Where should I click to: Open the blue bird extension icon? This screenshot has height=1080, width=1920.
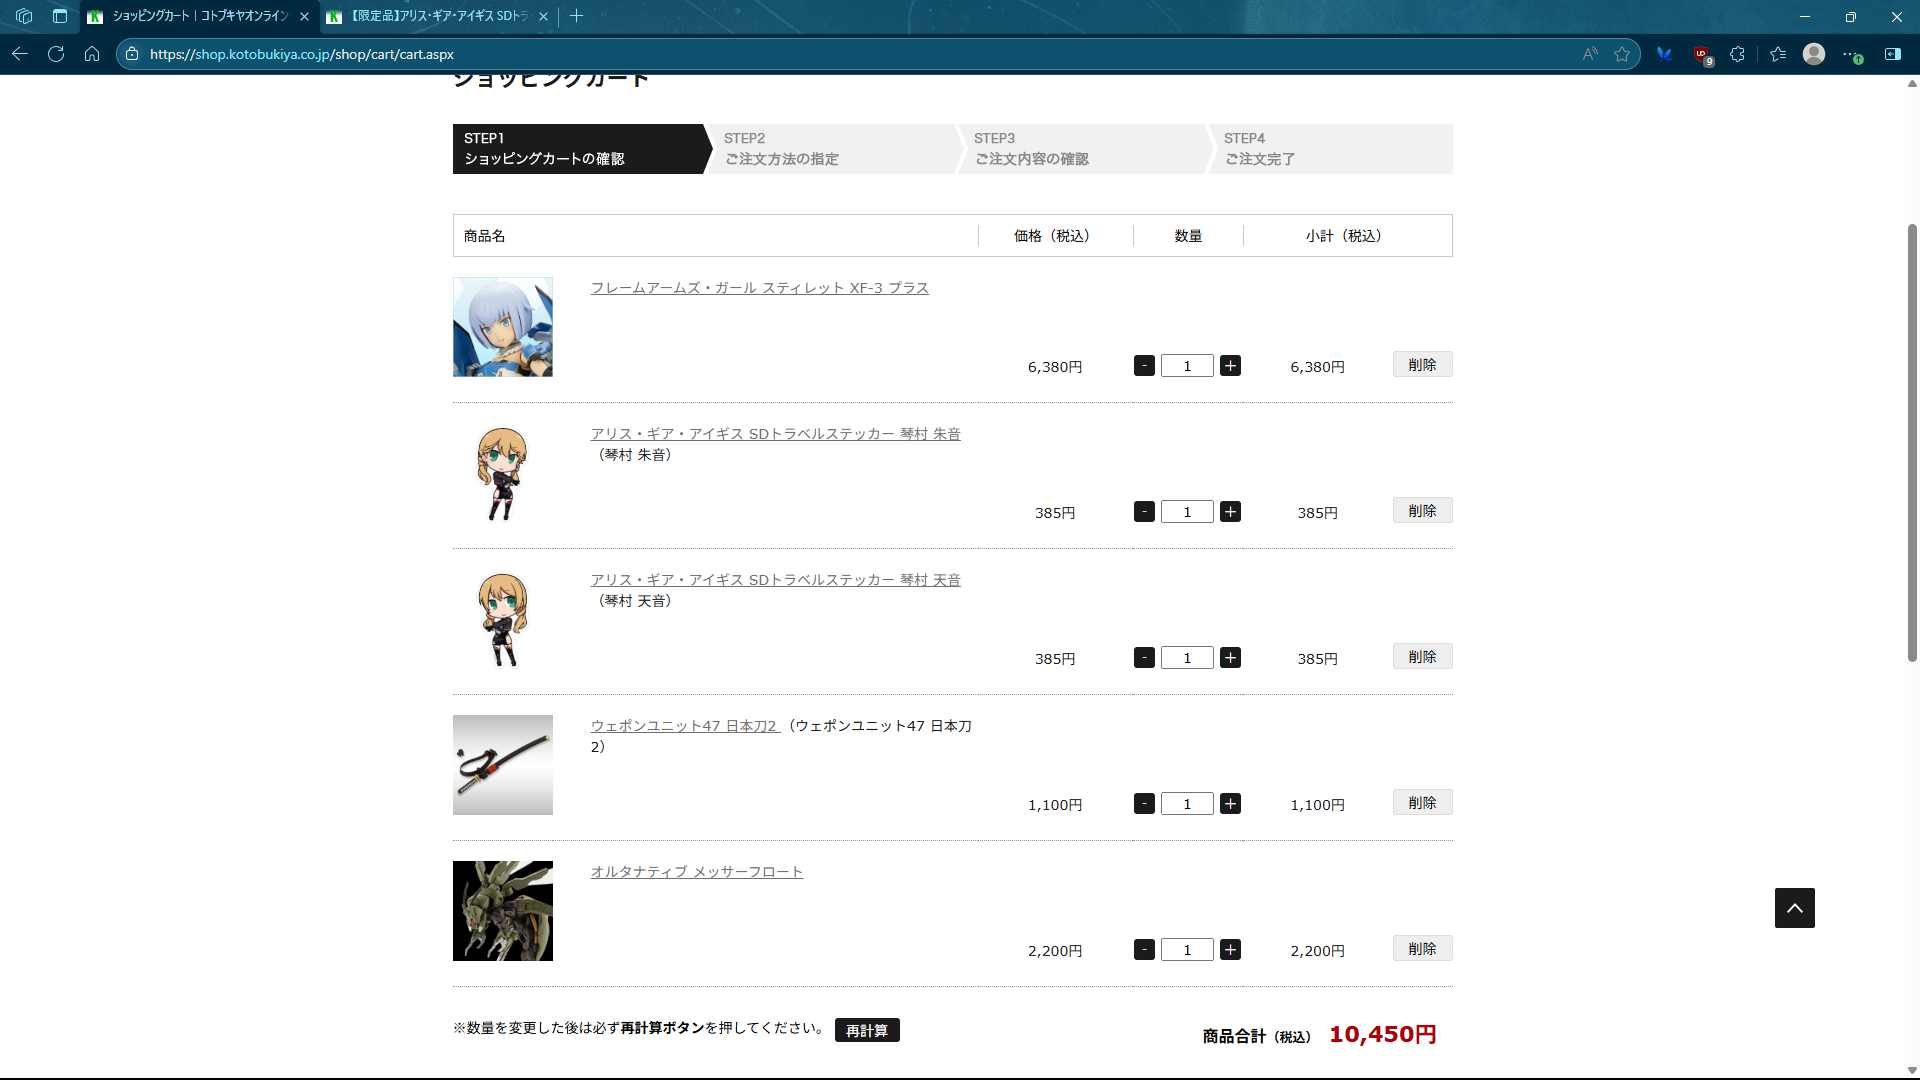(1664, 54)
